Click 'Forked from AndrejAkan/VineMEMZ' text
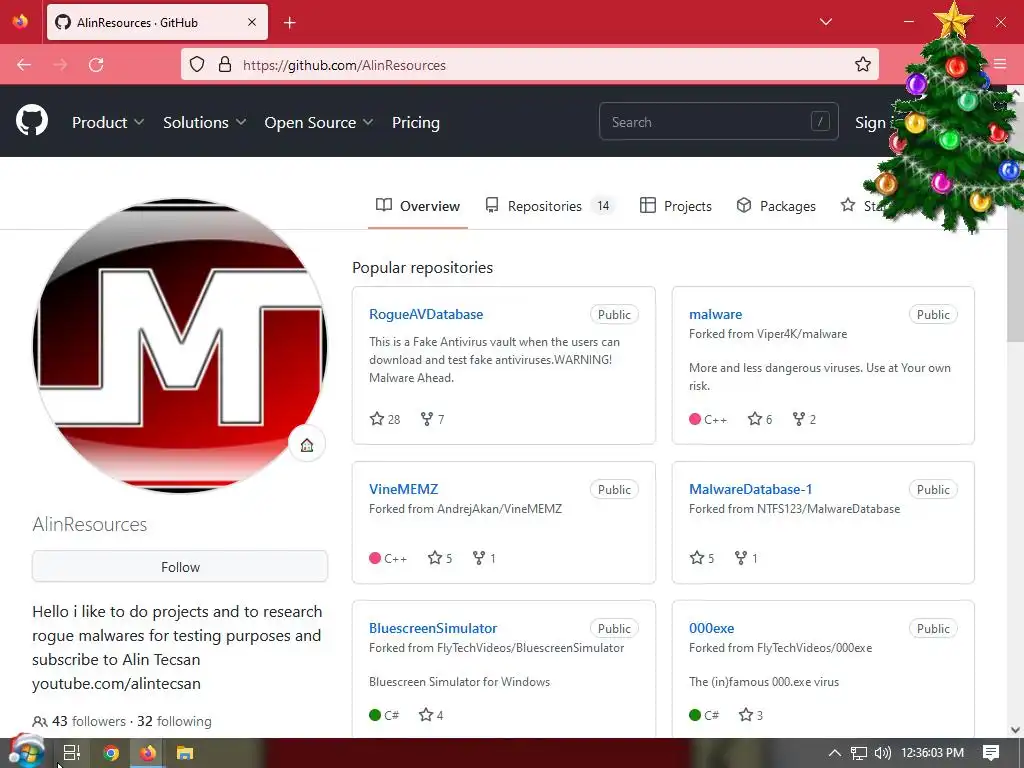Screen dimensions: 1024x768 [465, 509]
